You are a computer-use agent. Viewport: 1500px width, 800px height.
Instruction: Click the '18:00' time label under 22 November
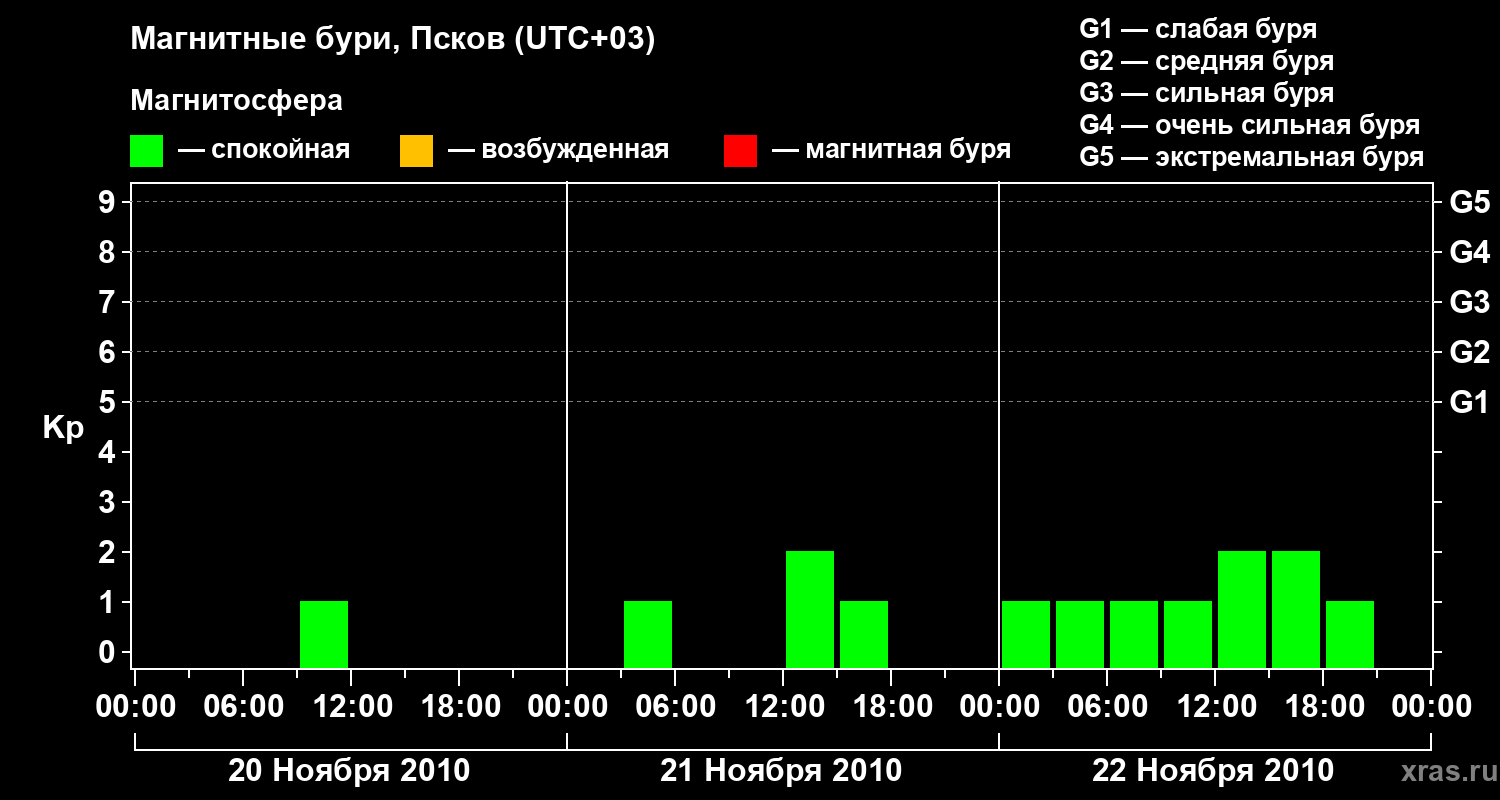coord(1323,706)
